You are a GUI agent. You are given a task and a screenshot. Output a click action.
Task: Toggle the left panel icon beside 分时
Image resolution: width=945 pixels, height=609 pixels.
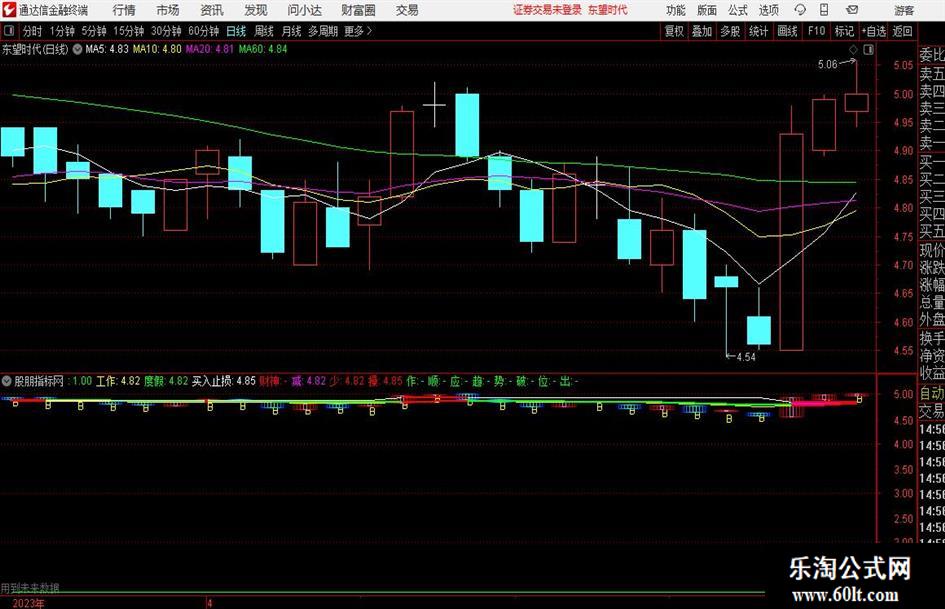tap(8, 31)
